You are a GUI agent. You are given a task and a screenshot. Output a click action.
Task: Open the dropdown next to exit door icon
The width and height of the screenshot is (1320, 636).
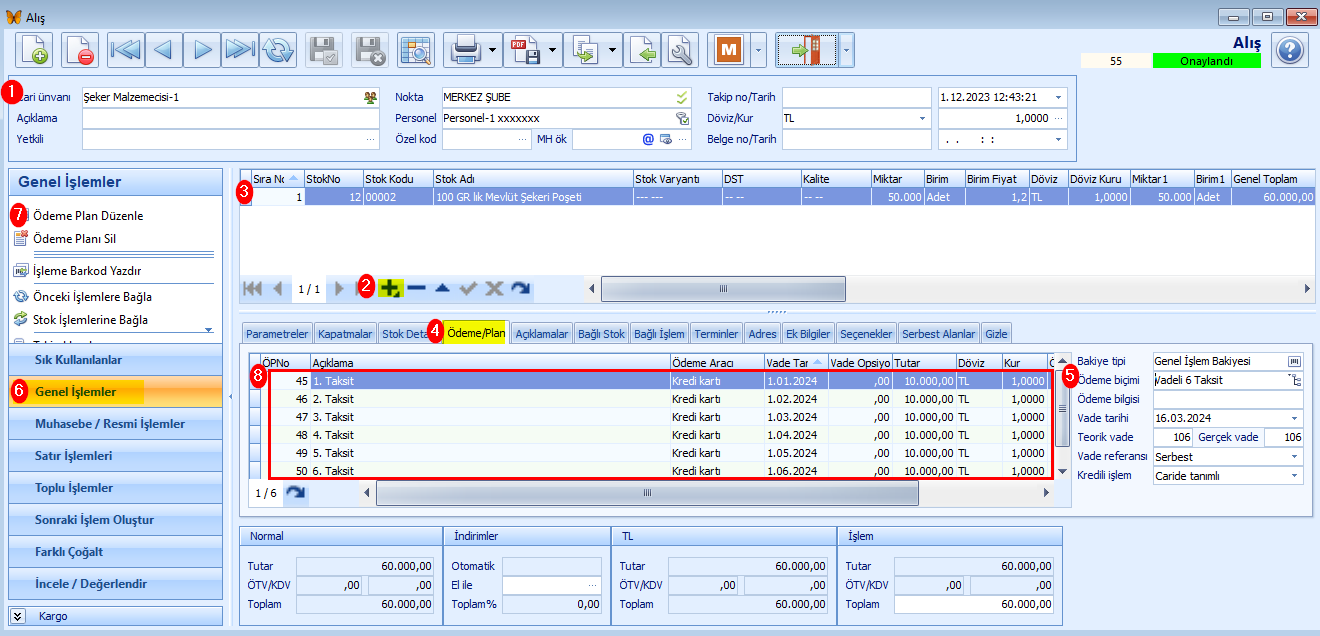(847, 49)
